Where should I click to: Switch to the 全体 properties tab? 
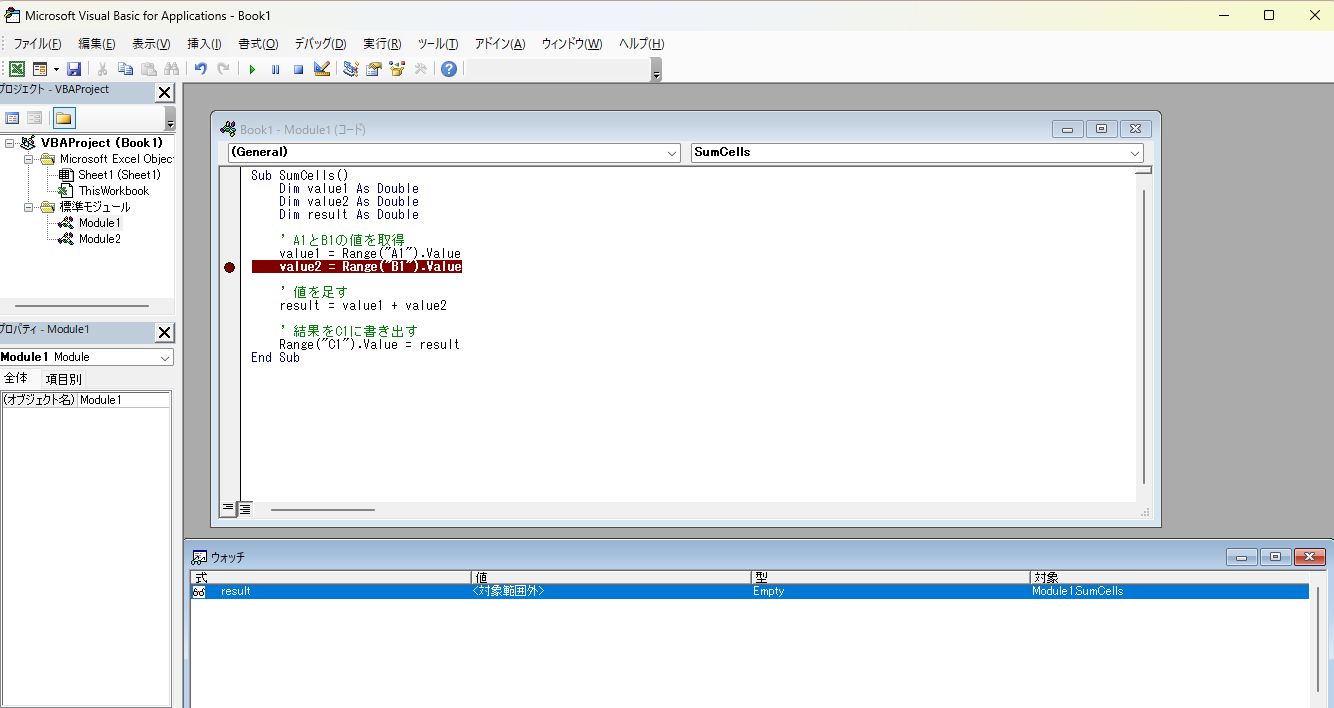click(17, 379)
